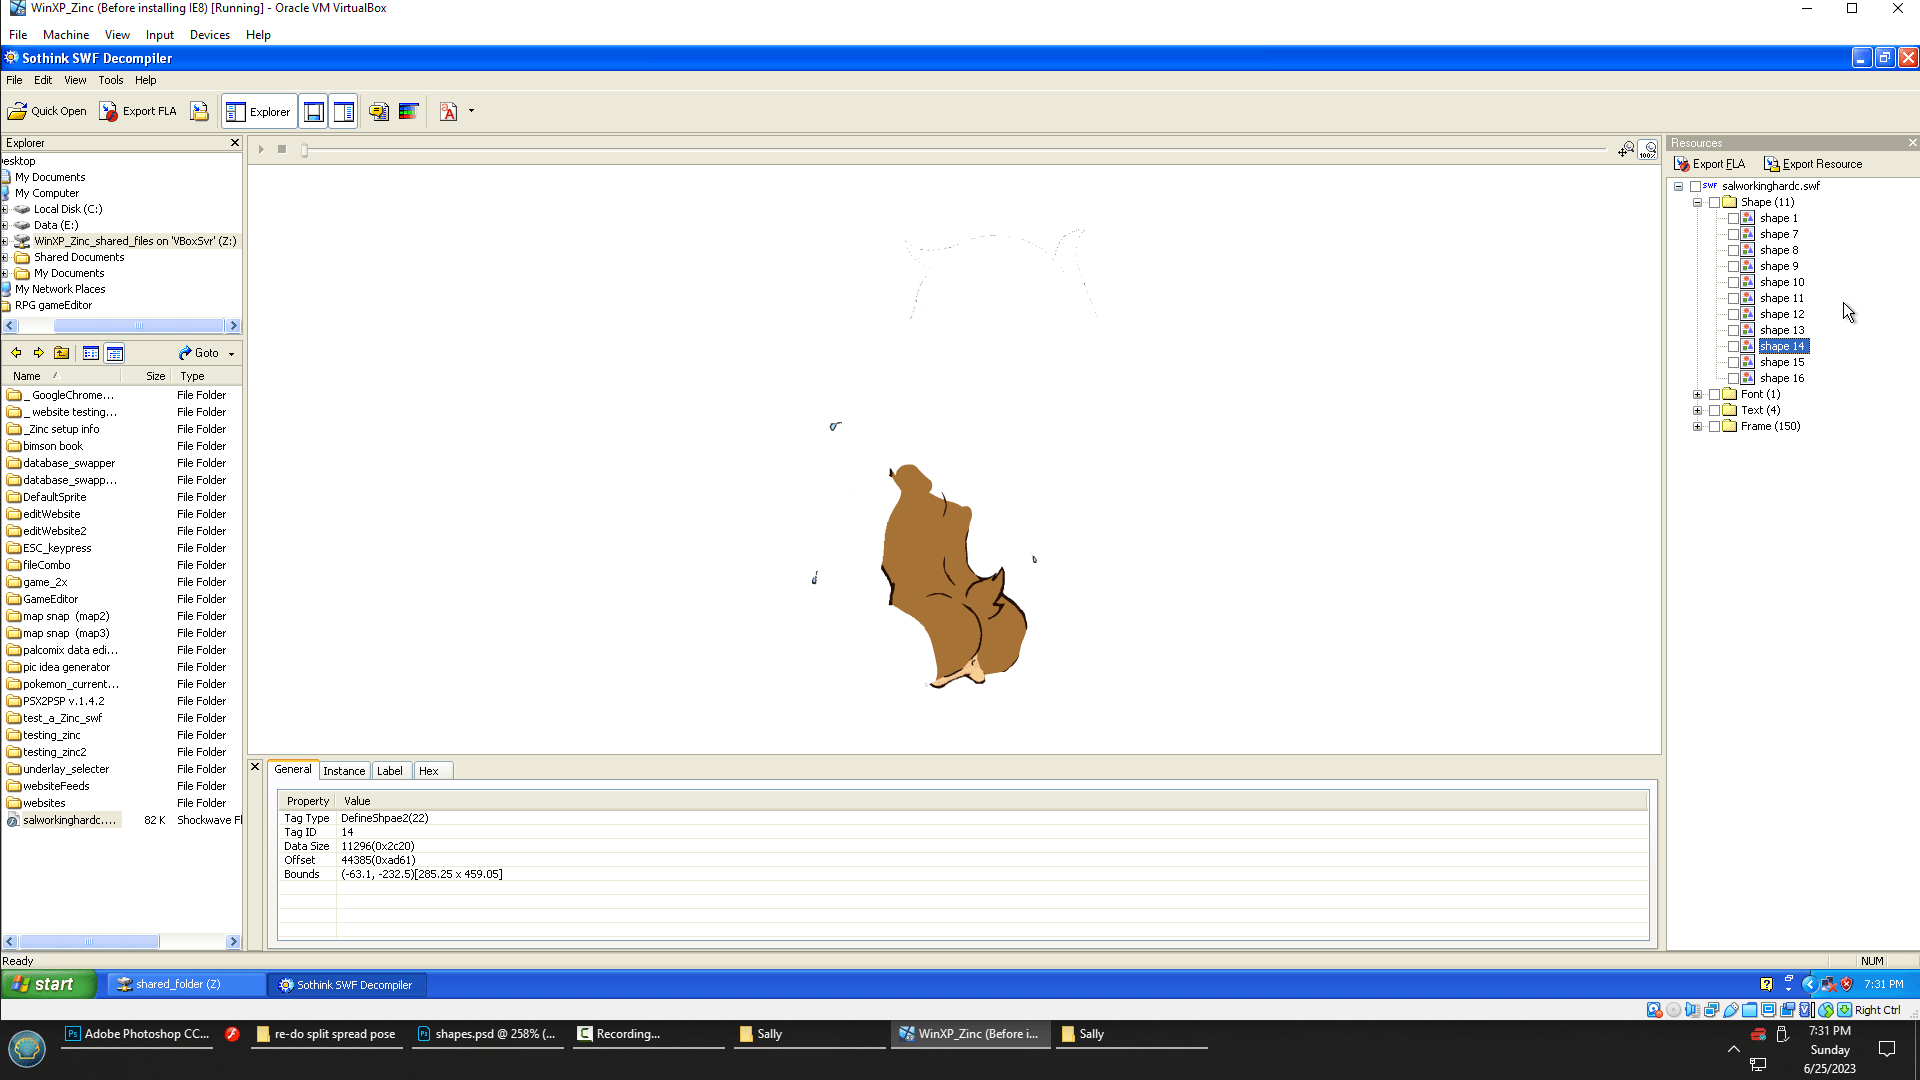Viewport: 1920px width, 1080px height.
Task: Toggle the right Resources panel layout icon
Action: point(343,112)
